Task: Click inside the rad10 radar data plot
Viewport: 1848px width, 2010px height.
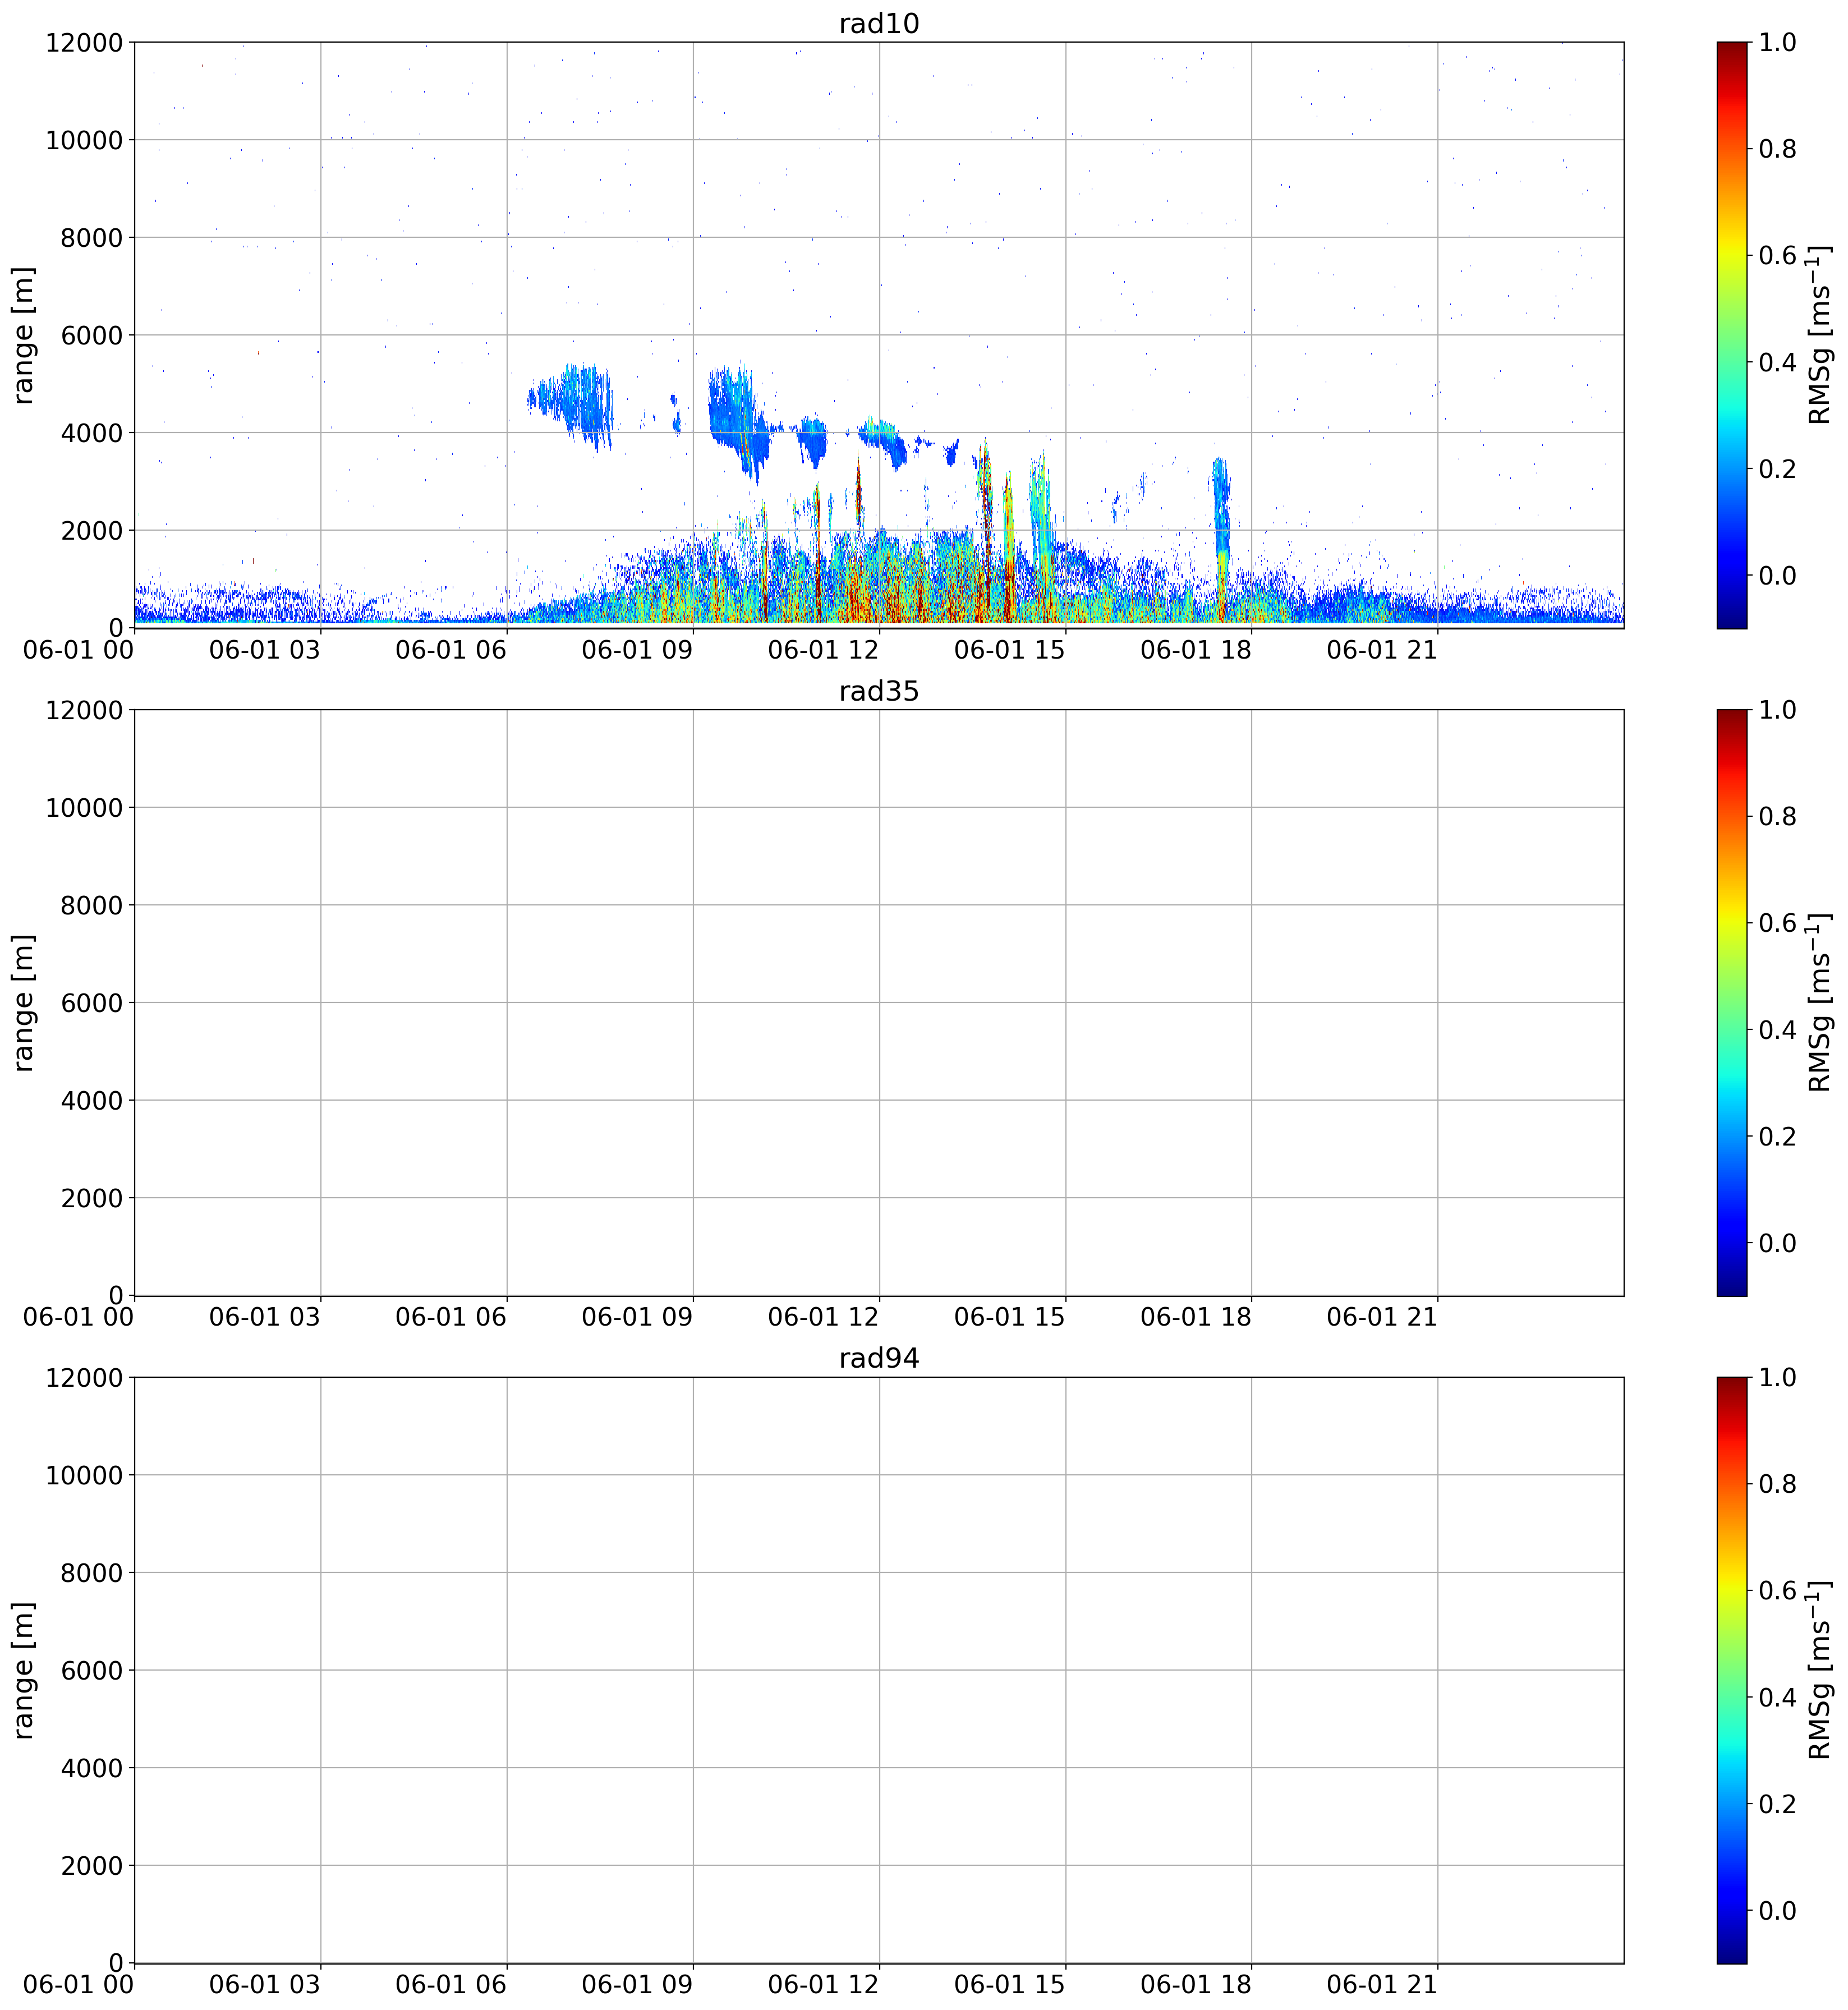Action: (878, 335)
